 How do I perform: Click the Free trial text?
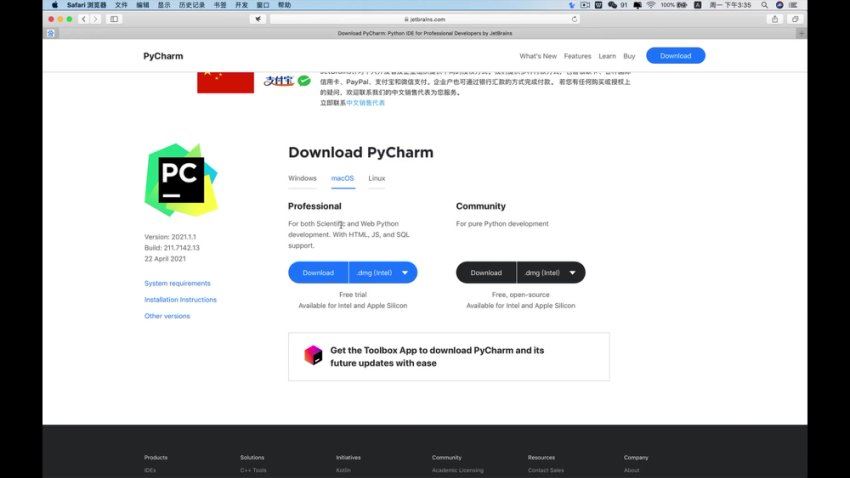[x=353, y=295]
